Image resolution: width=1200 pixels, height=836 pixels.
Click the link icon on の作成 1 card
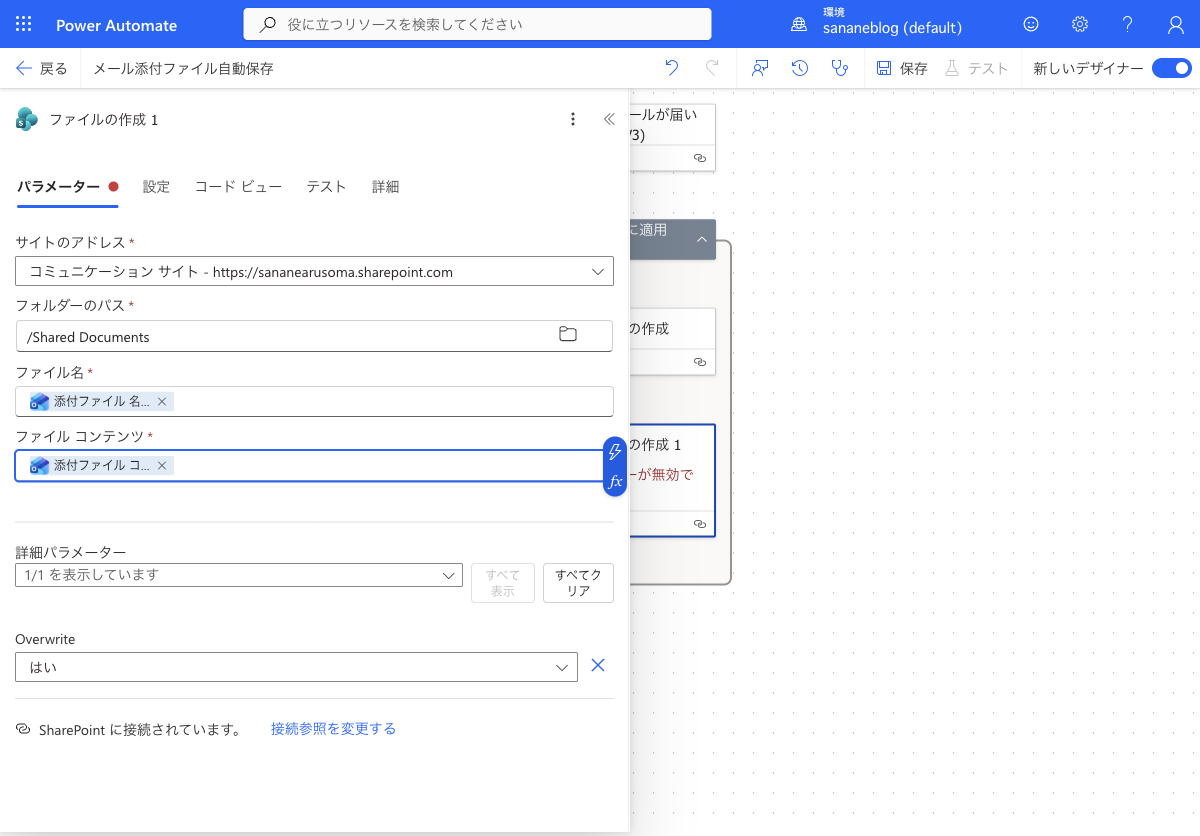click(x=700, y=524)
